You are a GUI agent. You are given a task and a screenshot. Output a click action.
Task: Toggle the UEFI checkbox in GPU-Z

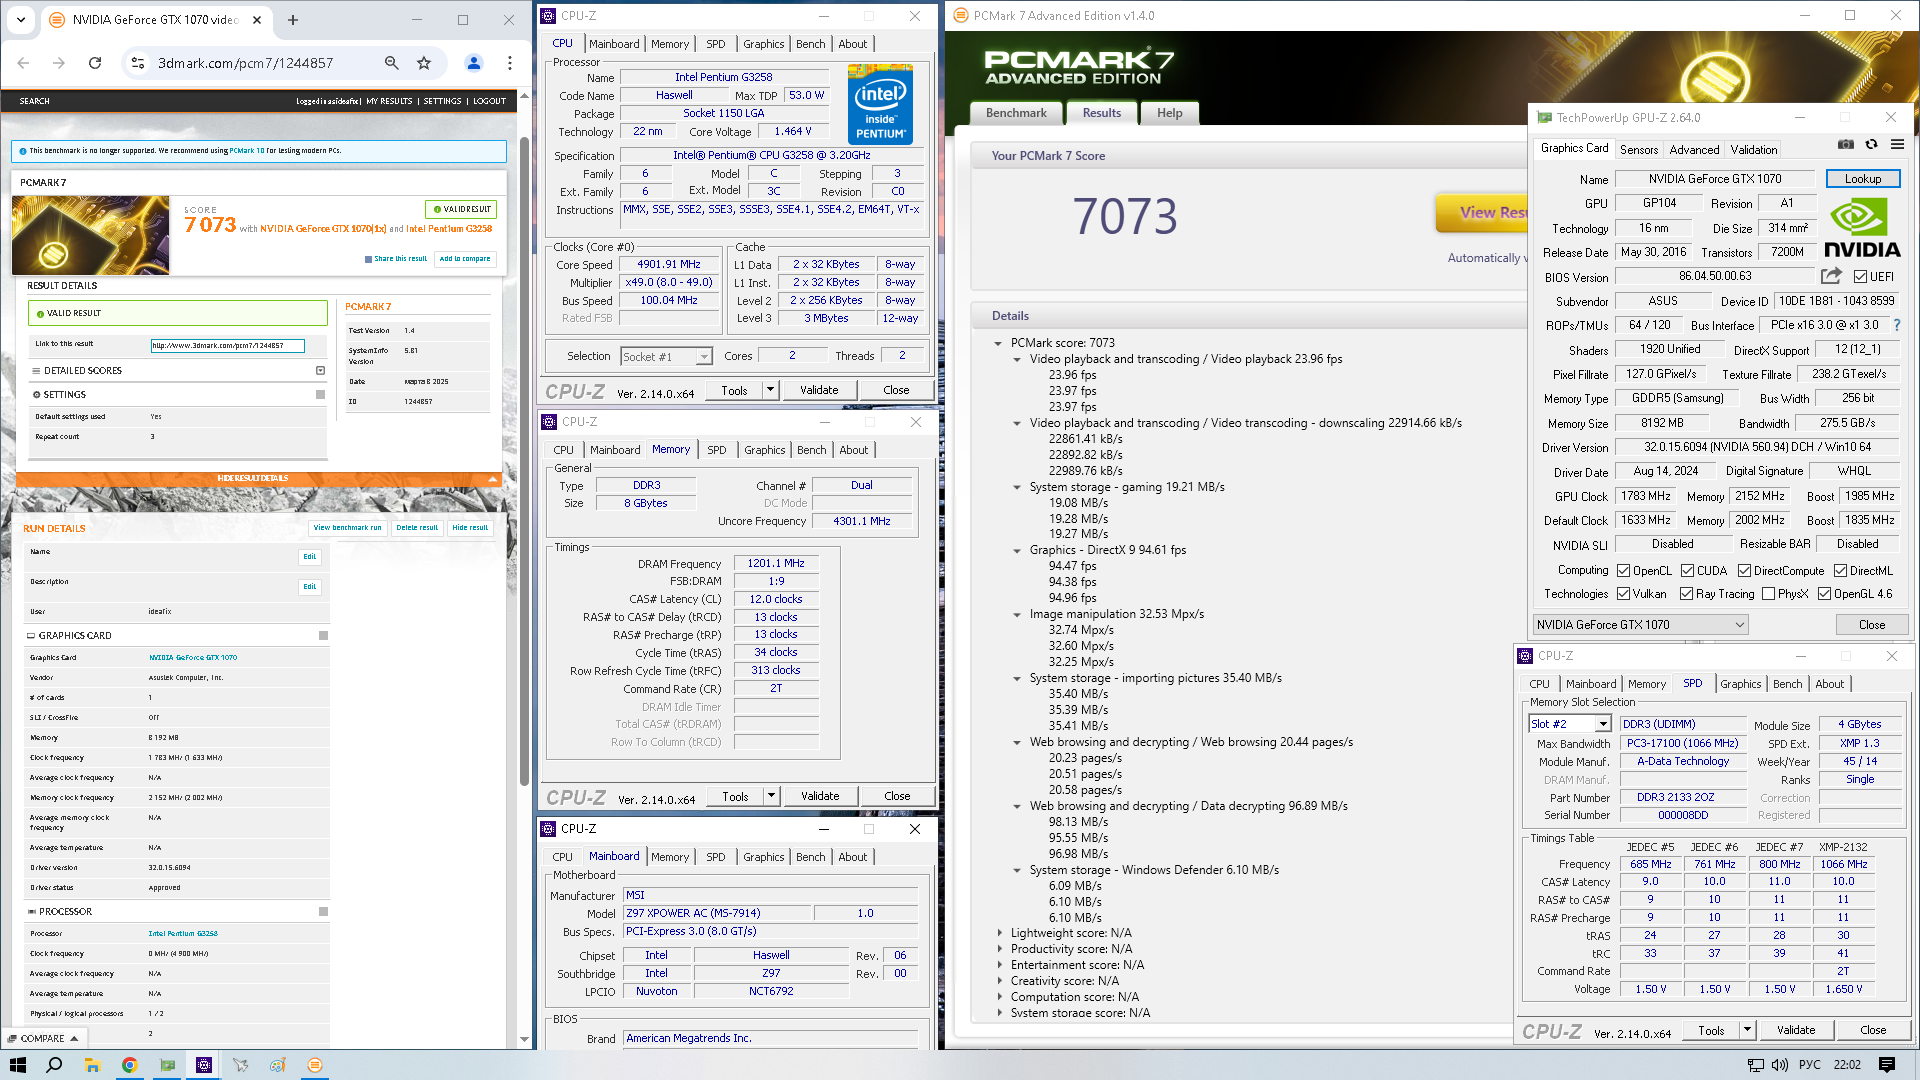point(1860,277)
